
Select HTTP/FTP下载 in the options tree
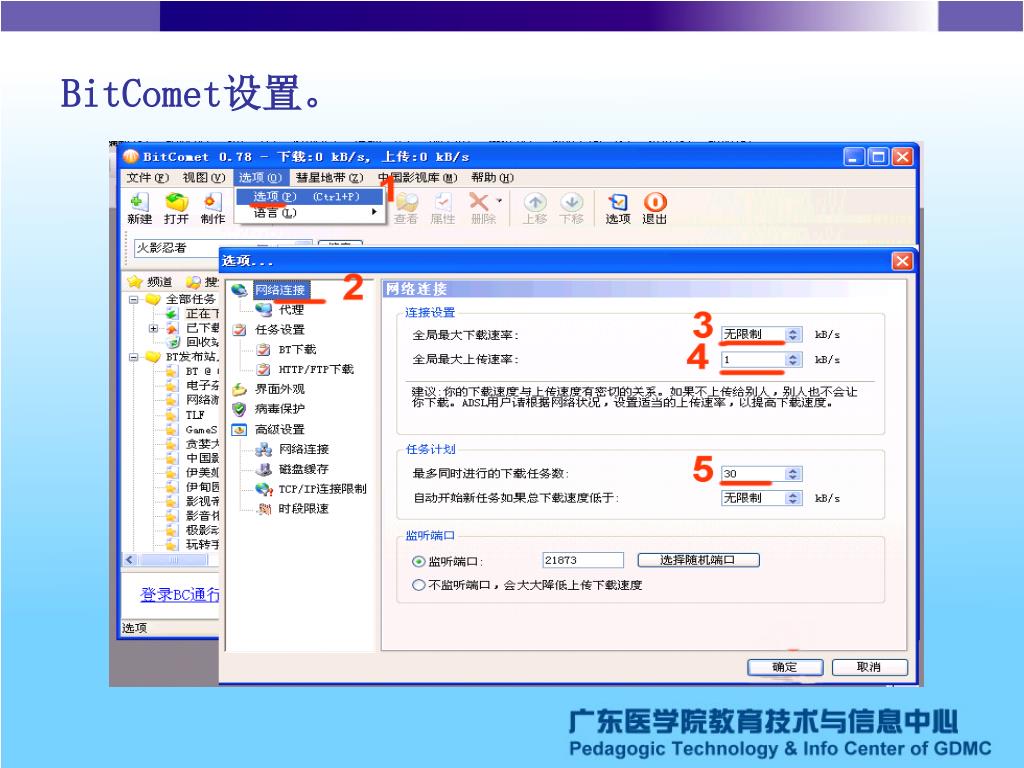click(316, 369)
